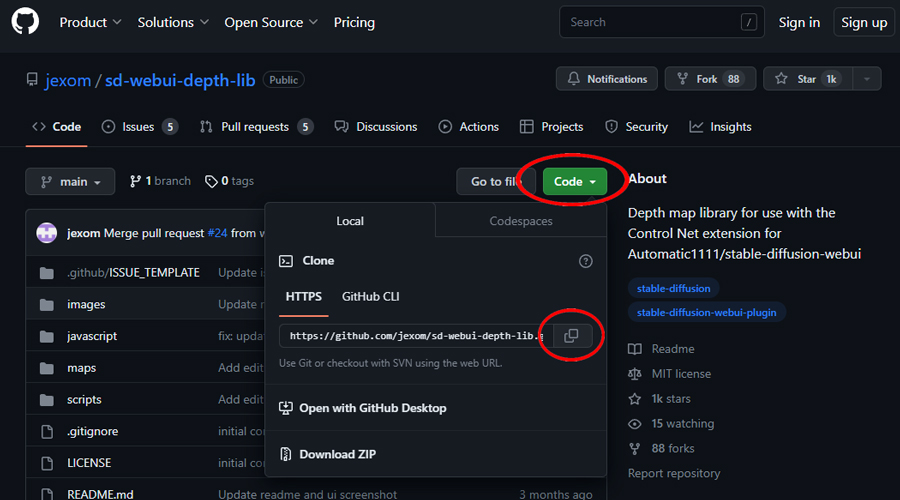Click the Search input field
Viewport: 900px width, 500px height.
tap(662, 22)
